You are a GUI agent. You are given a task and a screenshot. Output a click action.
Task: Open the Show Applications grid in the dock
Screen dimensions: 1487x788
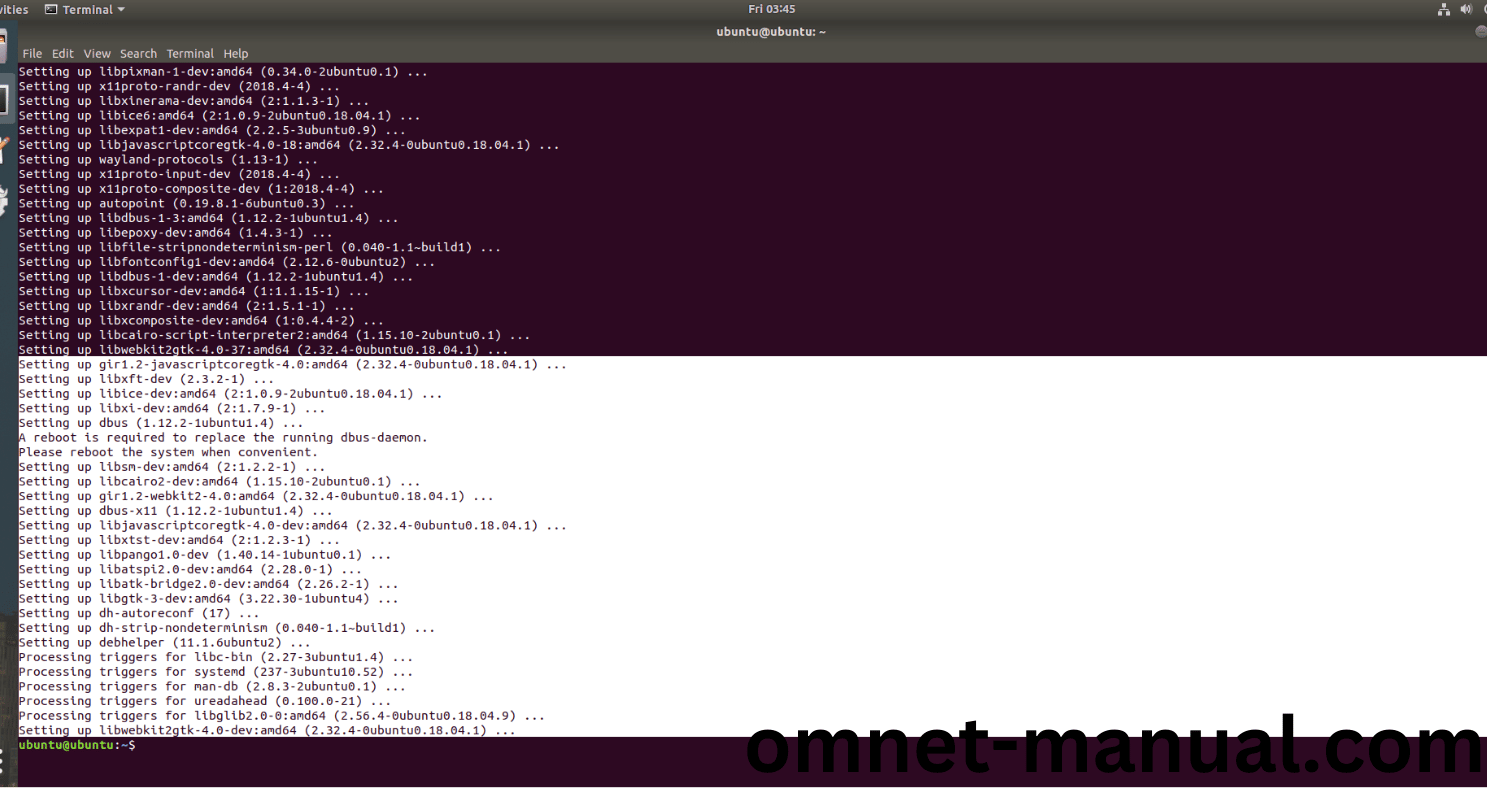tap(4, 762)
